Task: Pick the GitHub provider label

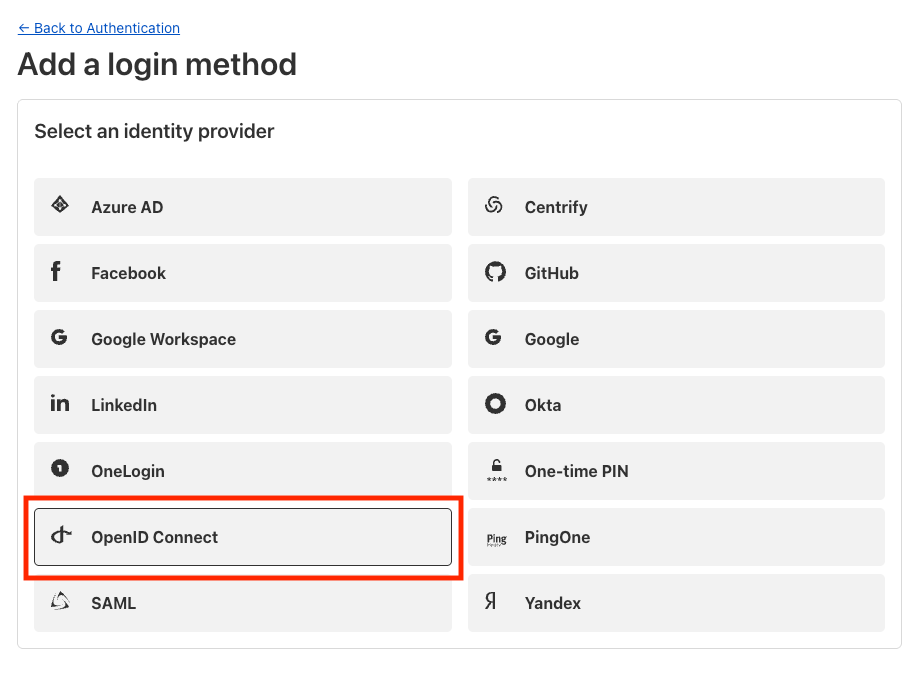Action: [551, 273]
